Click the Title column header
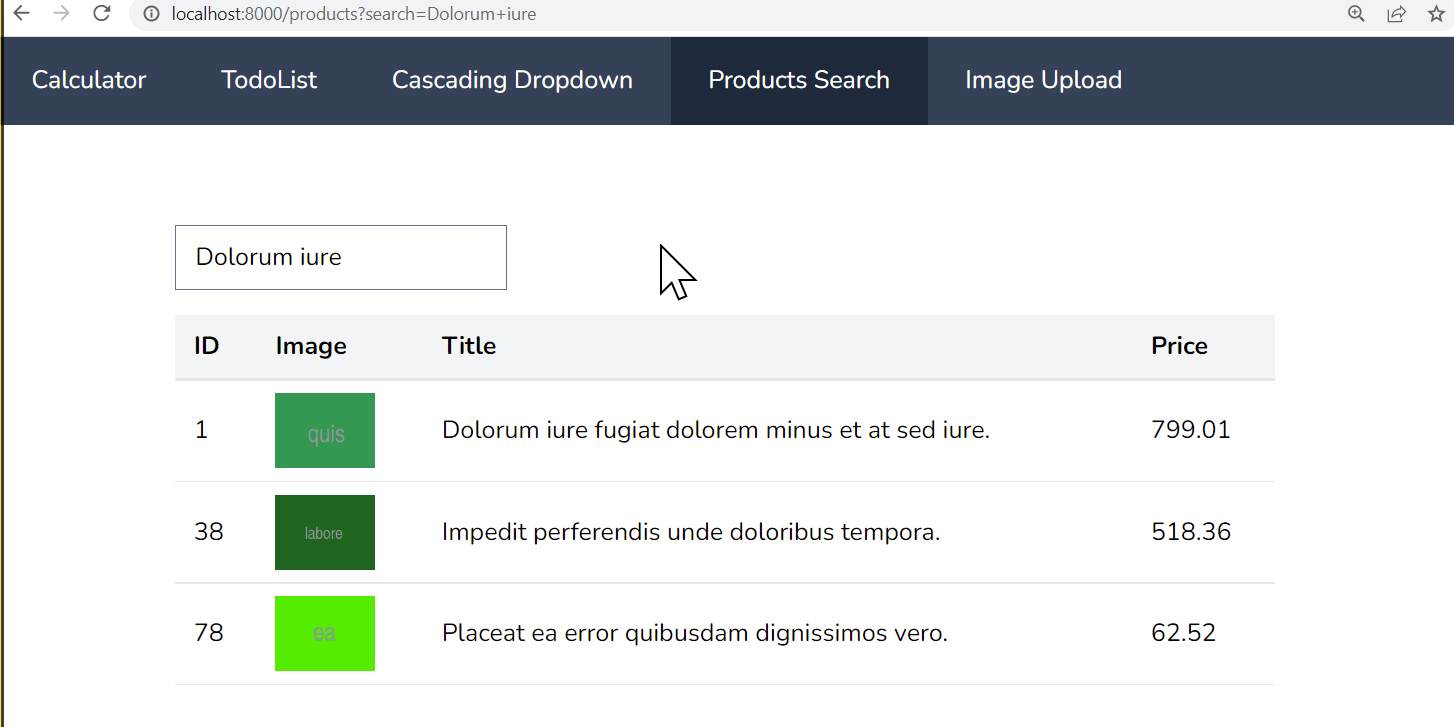The height and width of the screenshot is (727, 1454). coord(469,346)
